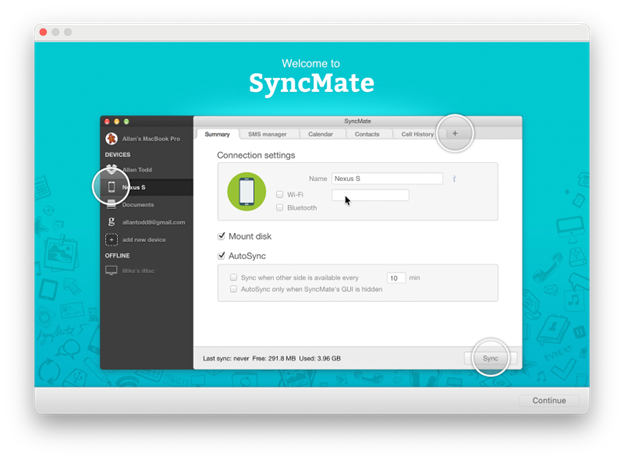The height and width of the screenshot is (460, 624).
Task: Click the Mike's iMac monitor icon
Action: pos(111,270)
